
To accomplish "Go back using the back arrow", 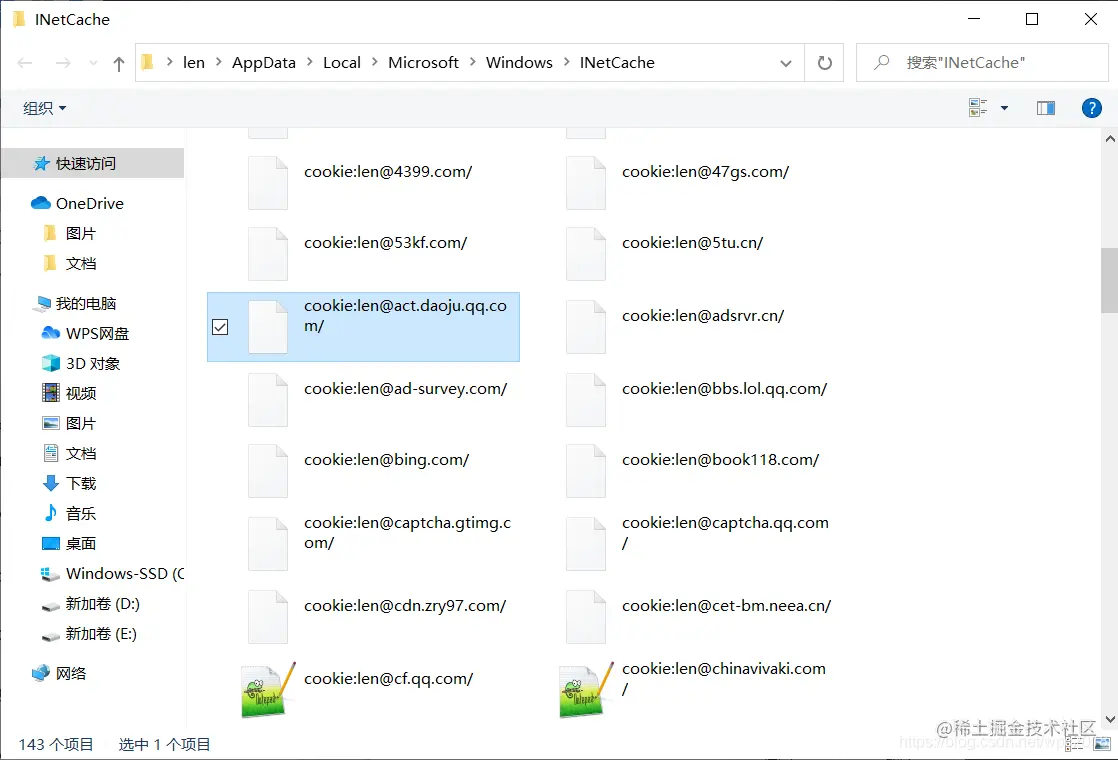I will click(x=25, y=63).
